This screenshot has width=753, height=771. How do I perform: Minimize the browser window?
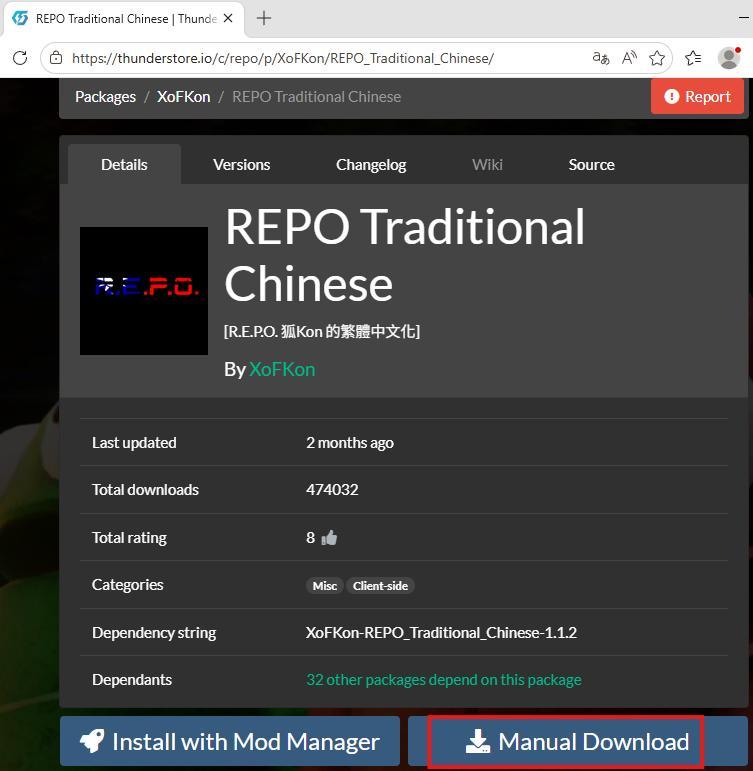744,18
